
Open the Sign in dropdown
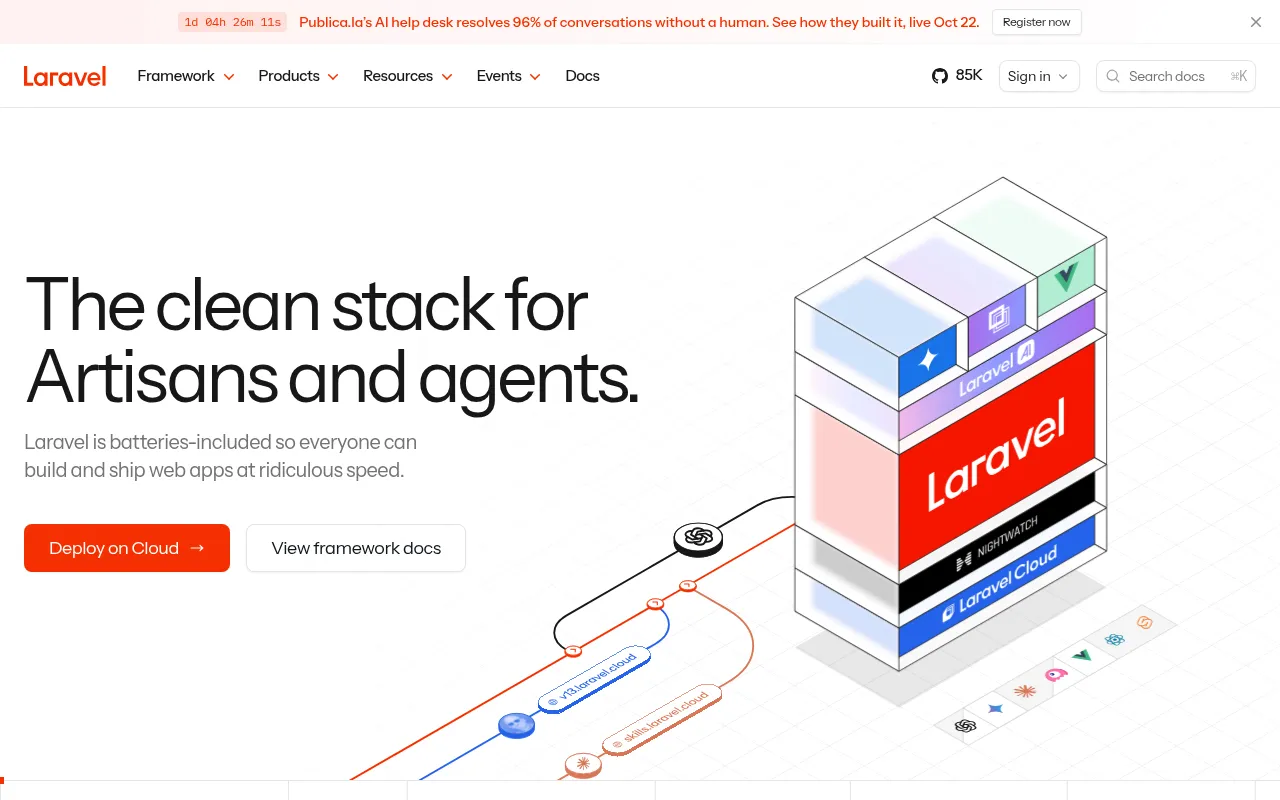(1039, 76)
